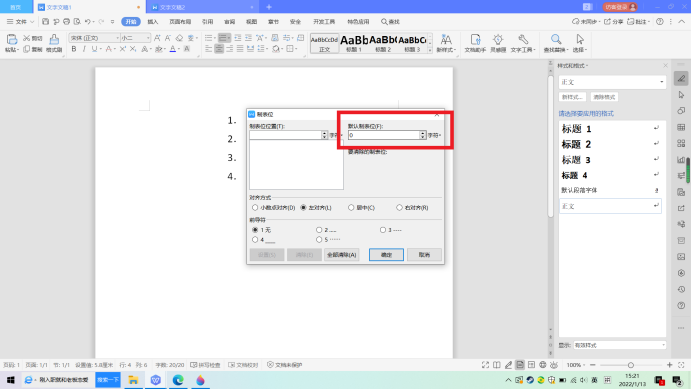692x389 pixels.
Task: Click the Bold formatting icon
Action: point(74,49)
